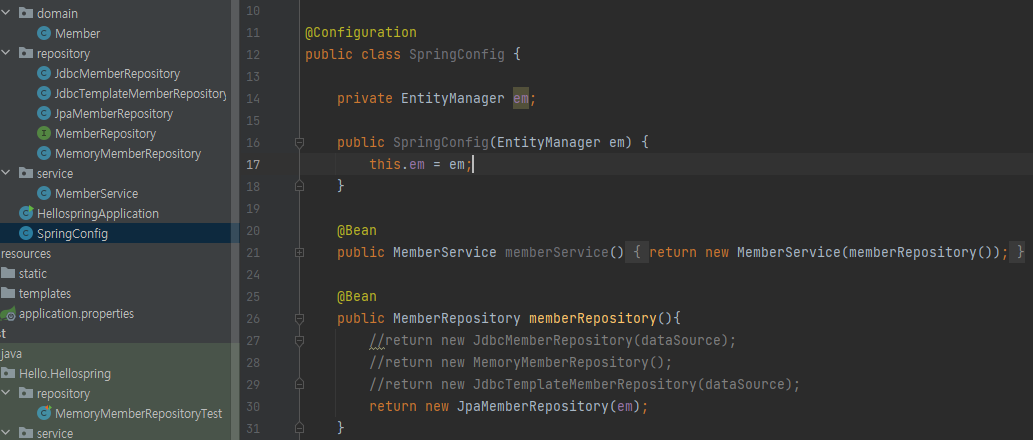Click the fold end marker on line 31
1033x440 pixels.
pyautogui.click(x=299, y=428)
